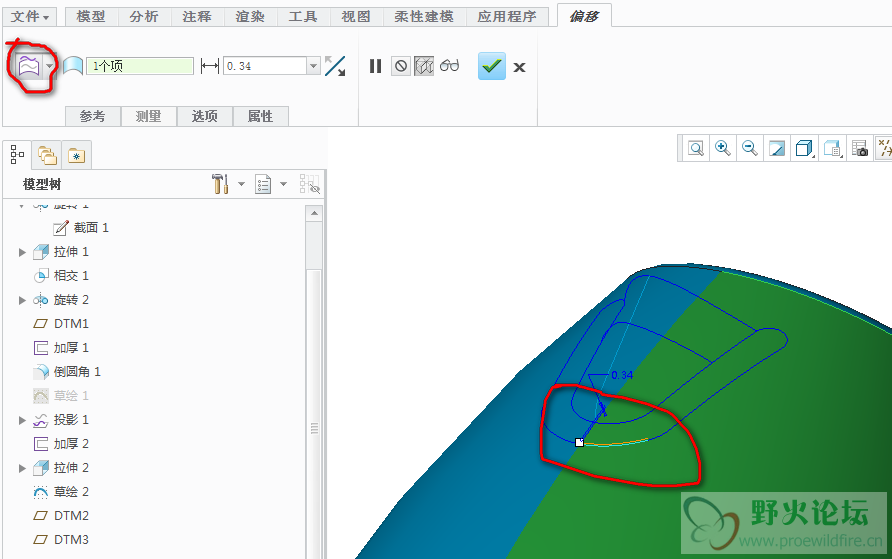The width and height of the screenshot is (892, 559).
Task: Toggle the verify glasses preview icon
Action: coord(449,65)
